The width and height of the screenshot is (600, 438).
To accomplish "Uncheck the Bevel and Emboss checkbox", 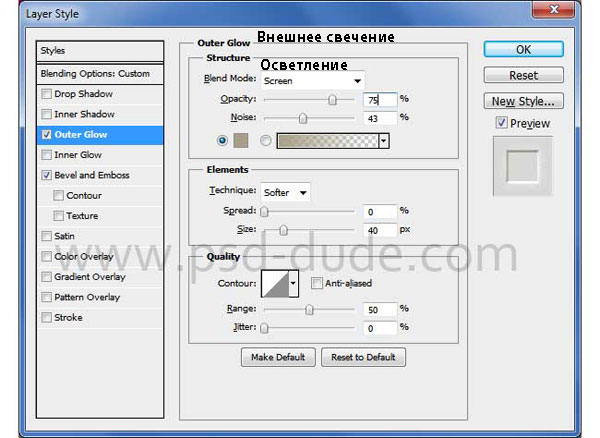I will (x=46, y=175).
